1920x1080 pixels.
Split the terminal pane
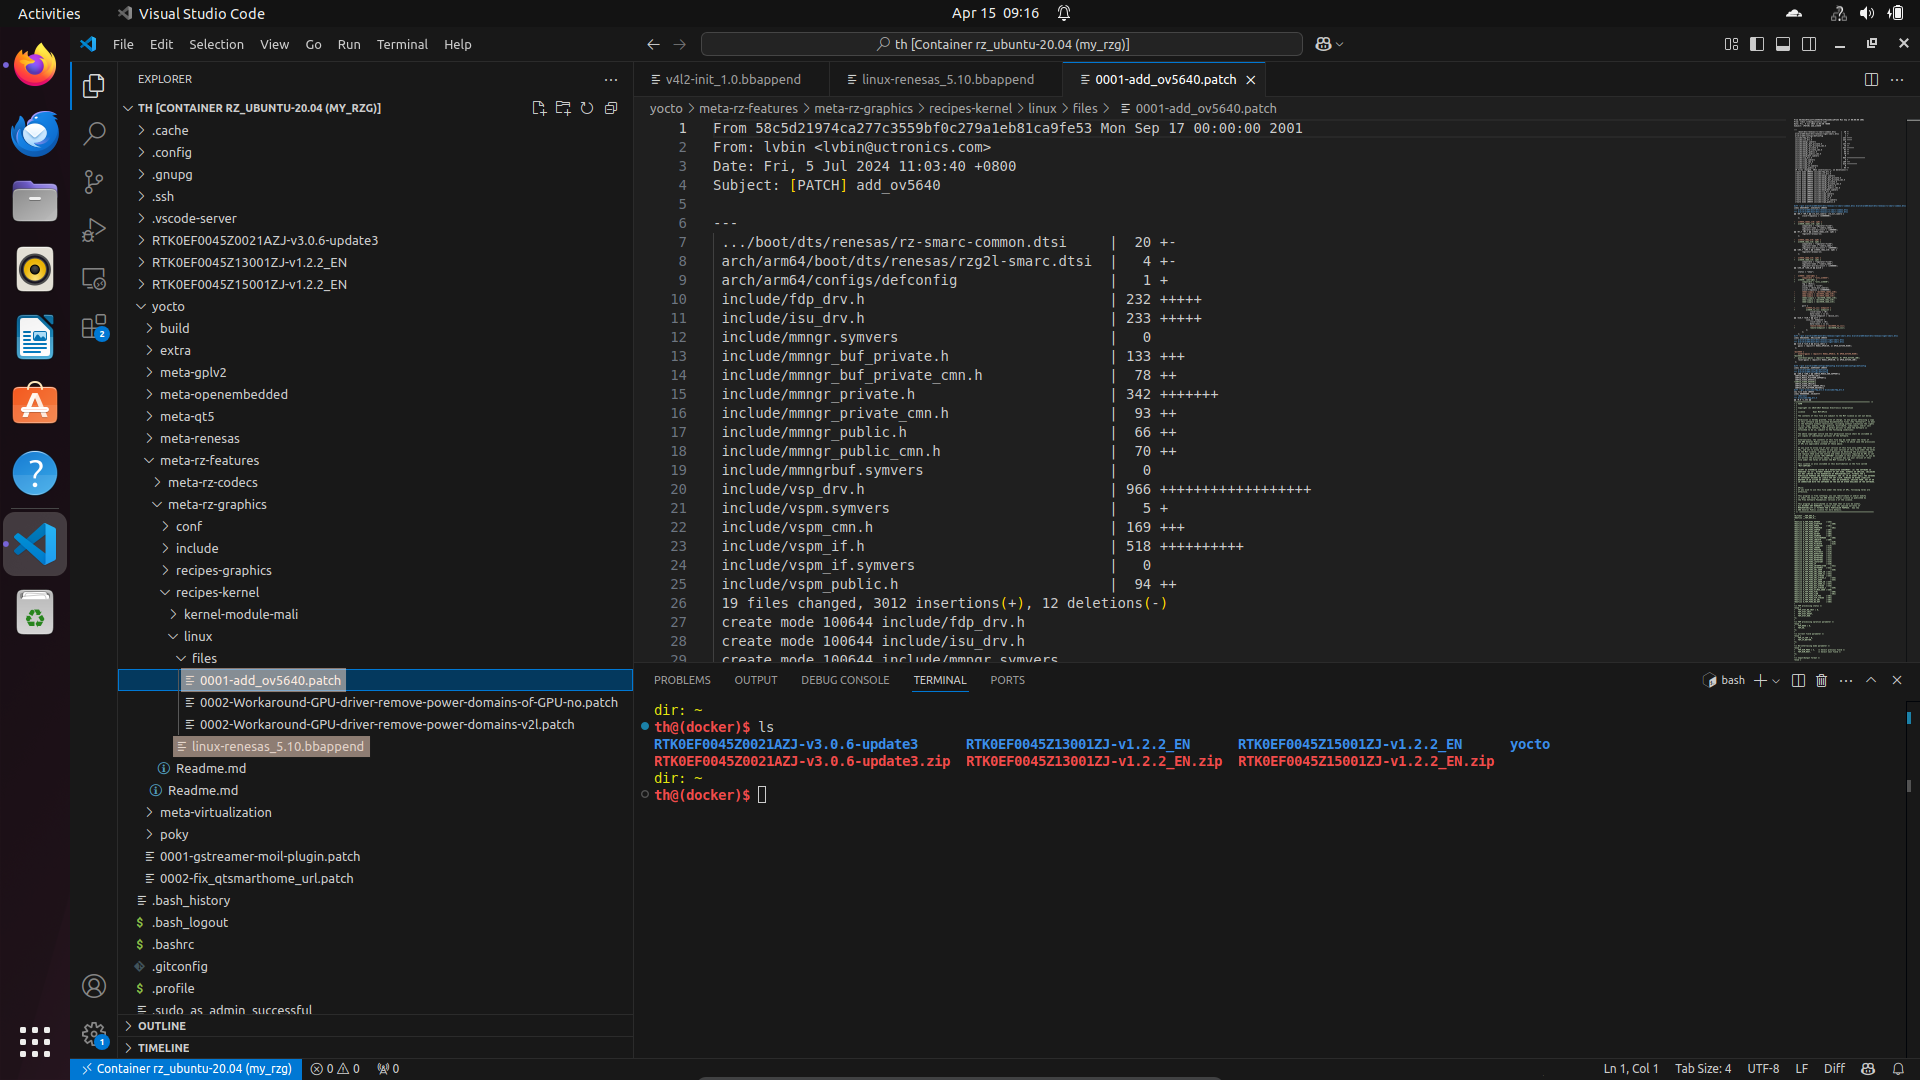[1798, 680]
